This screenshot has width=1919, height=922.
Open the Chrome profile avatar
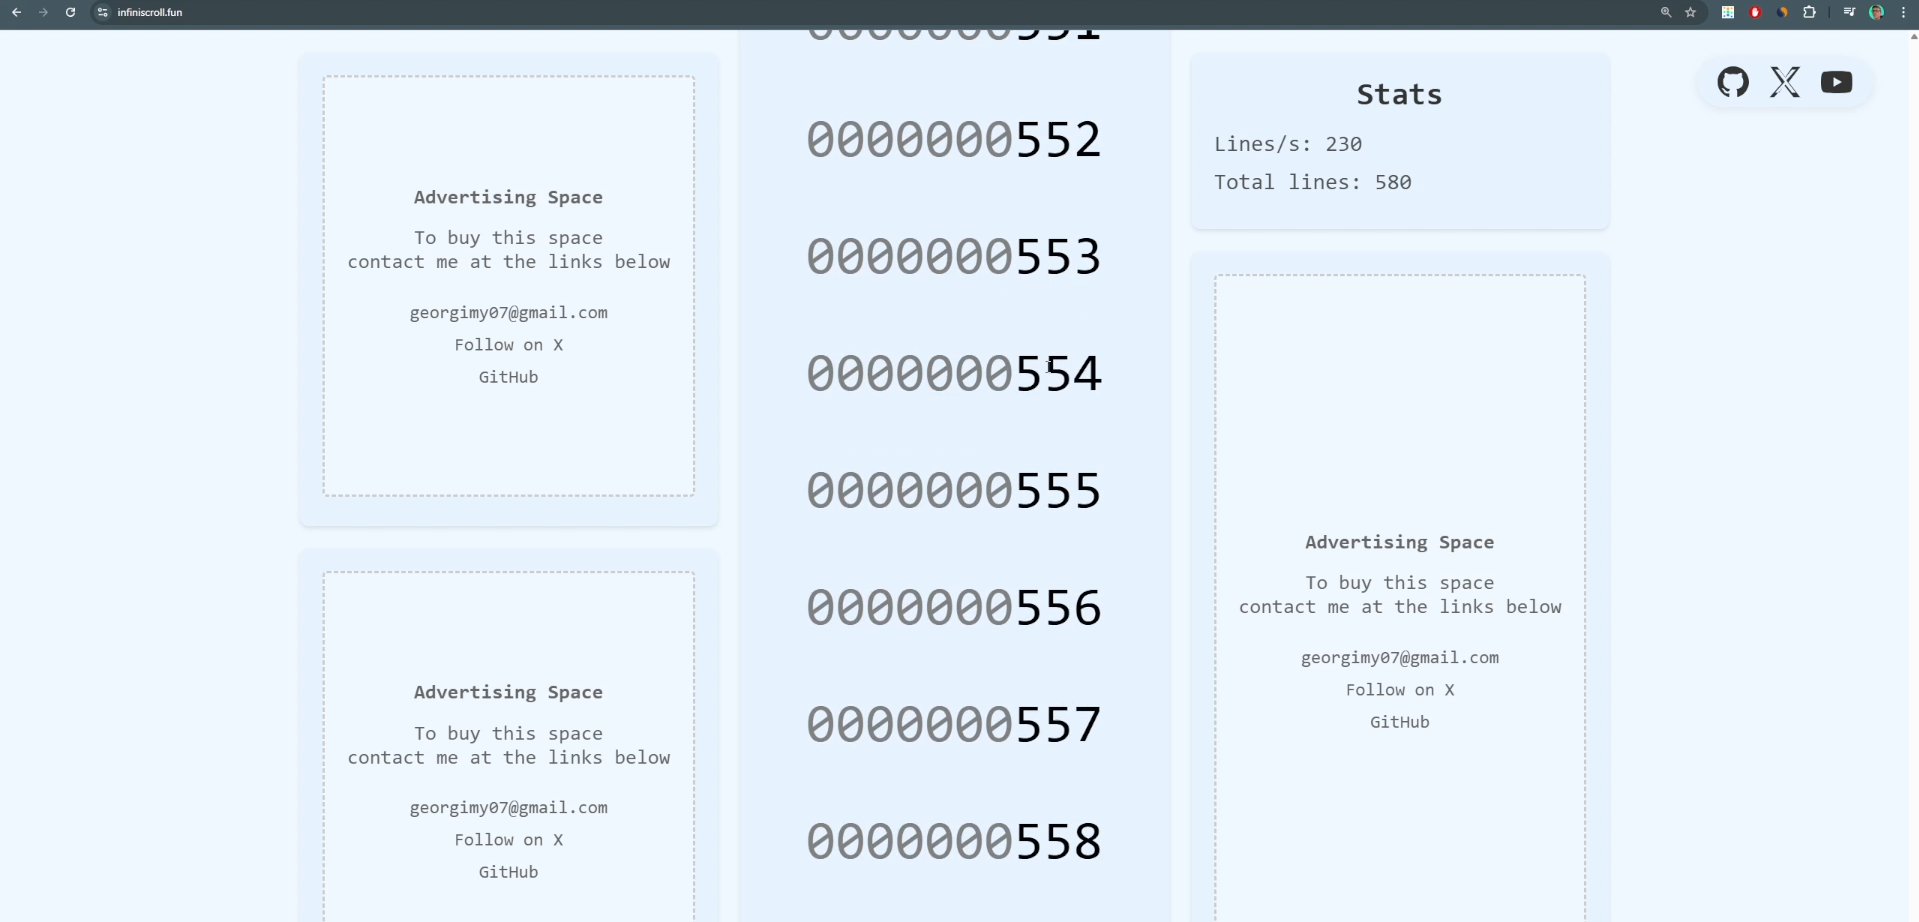click(x=1876, y=12)
